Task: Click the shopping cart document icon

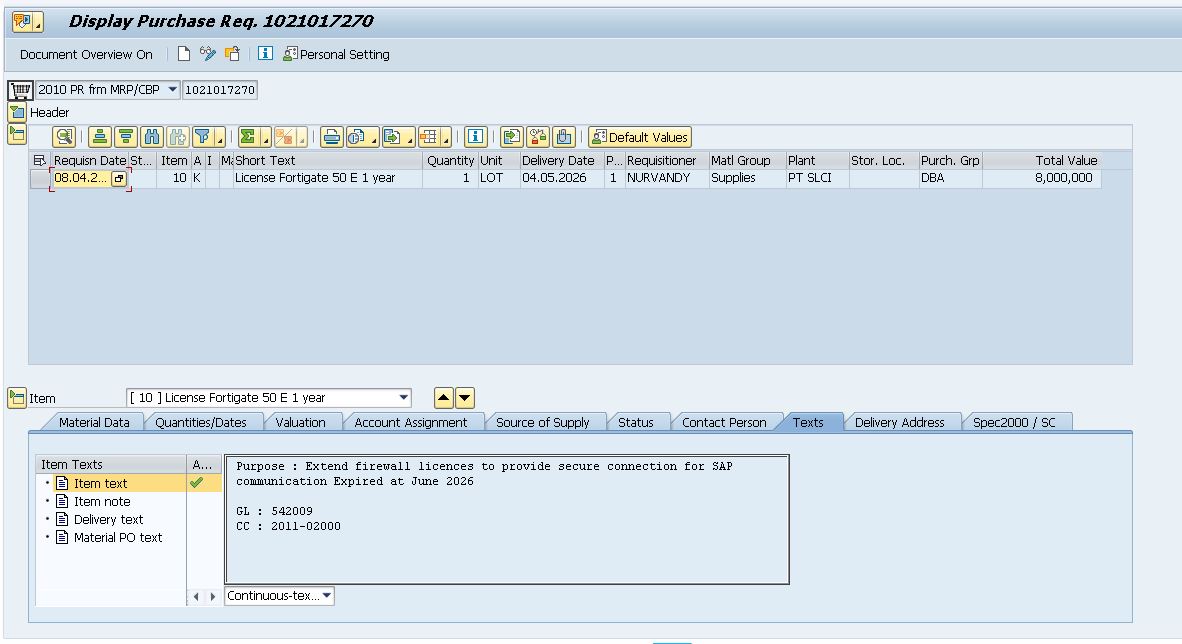Action: click(21, 90)
